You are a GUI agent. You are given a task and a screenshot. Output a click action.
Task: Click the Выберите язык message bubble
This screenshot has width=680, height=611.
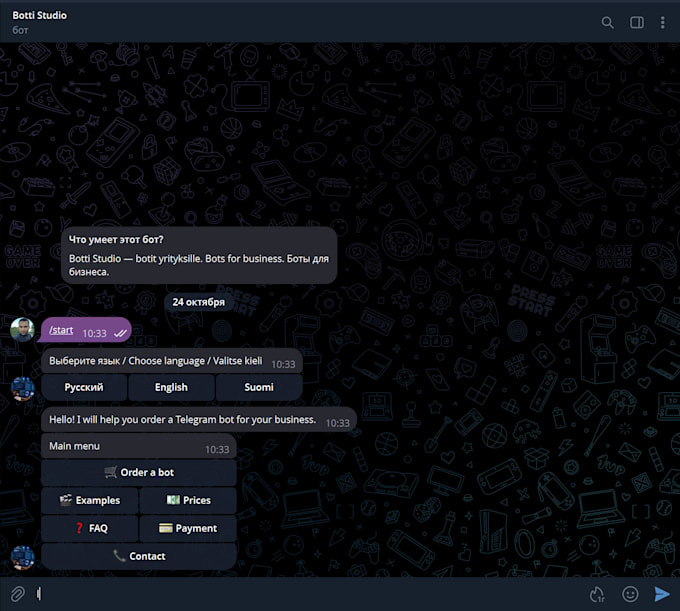tap(172, 361)
